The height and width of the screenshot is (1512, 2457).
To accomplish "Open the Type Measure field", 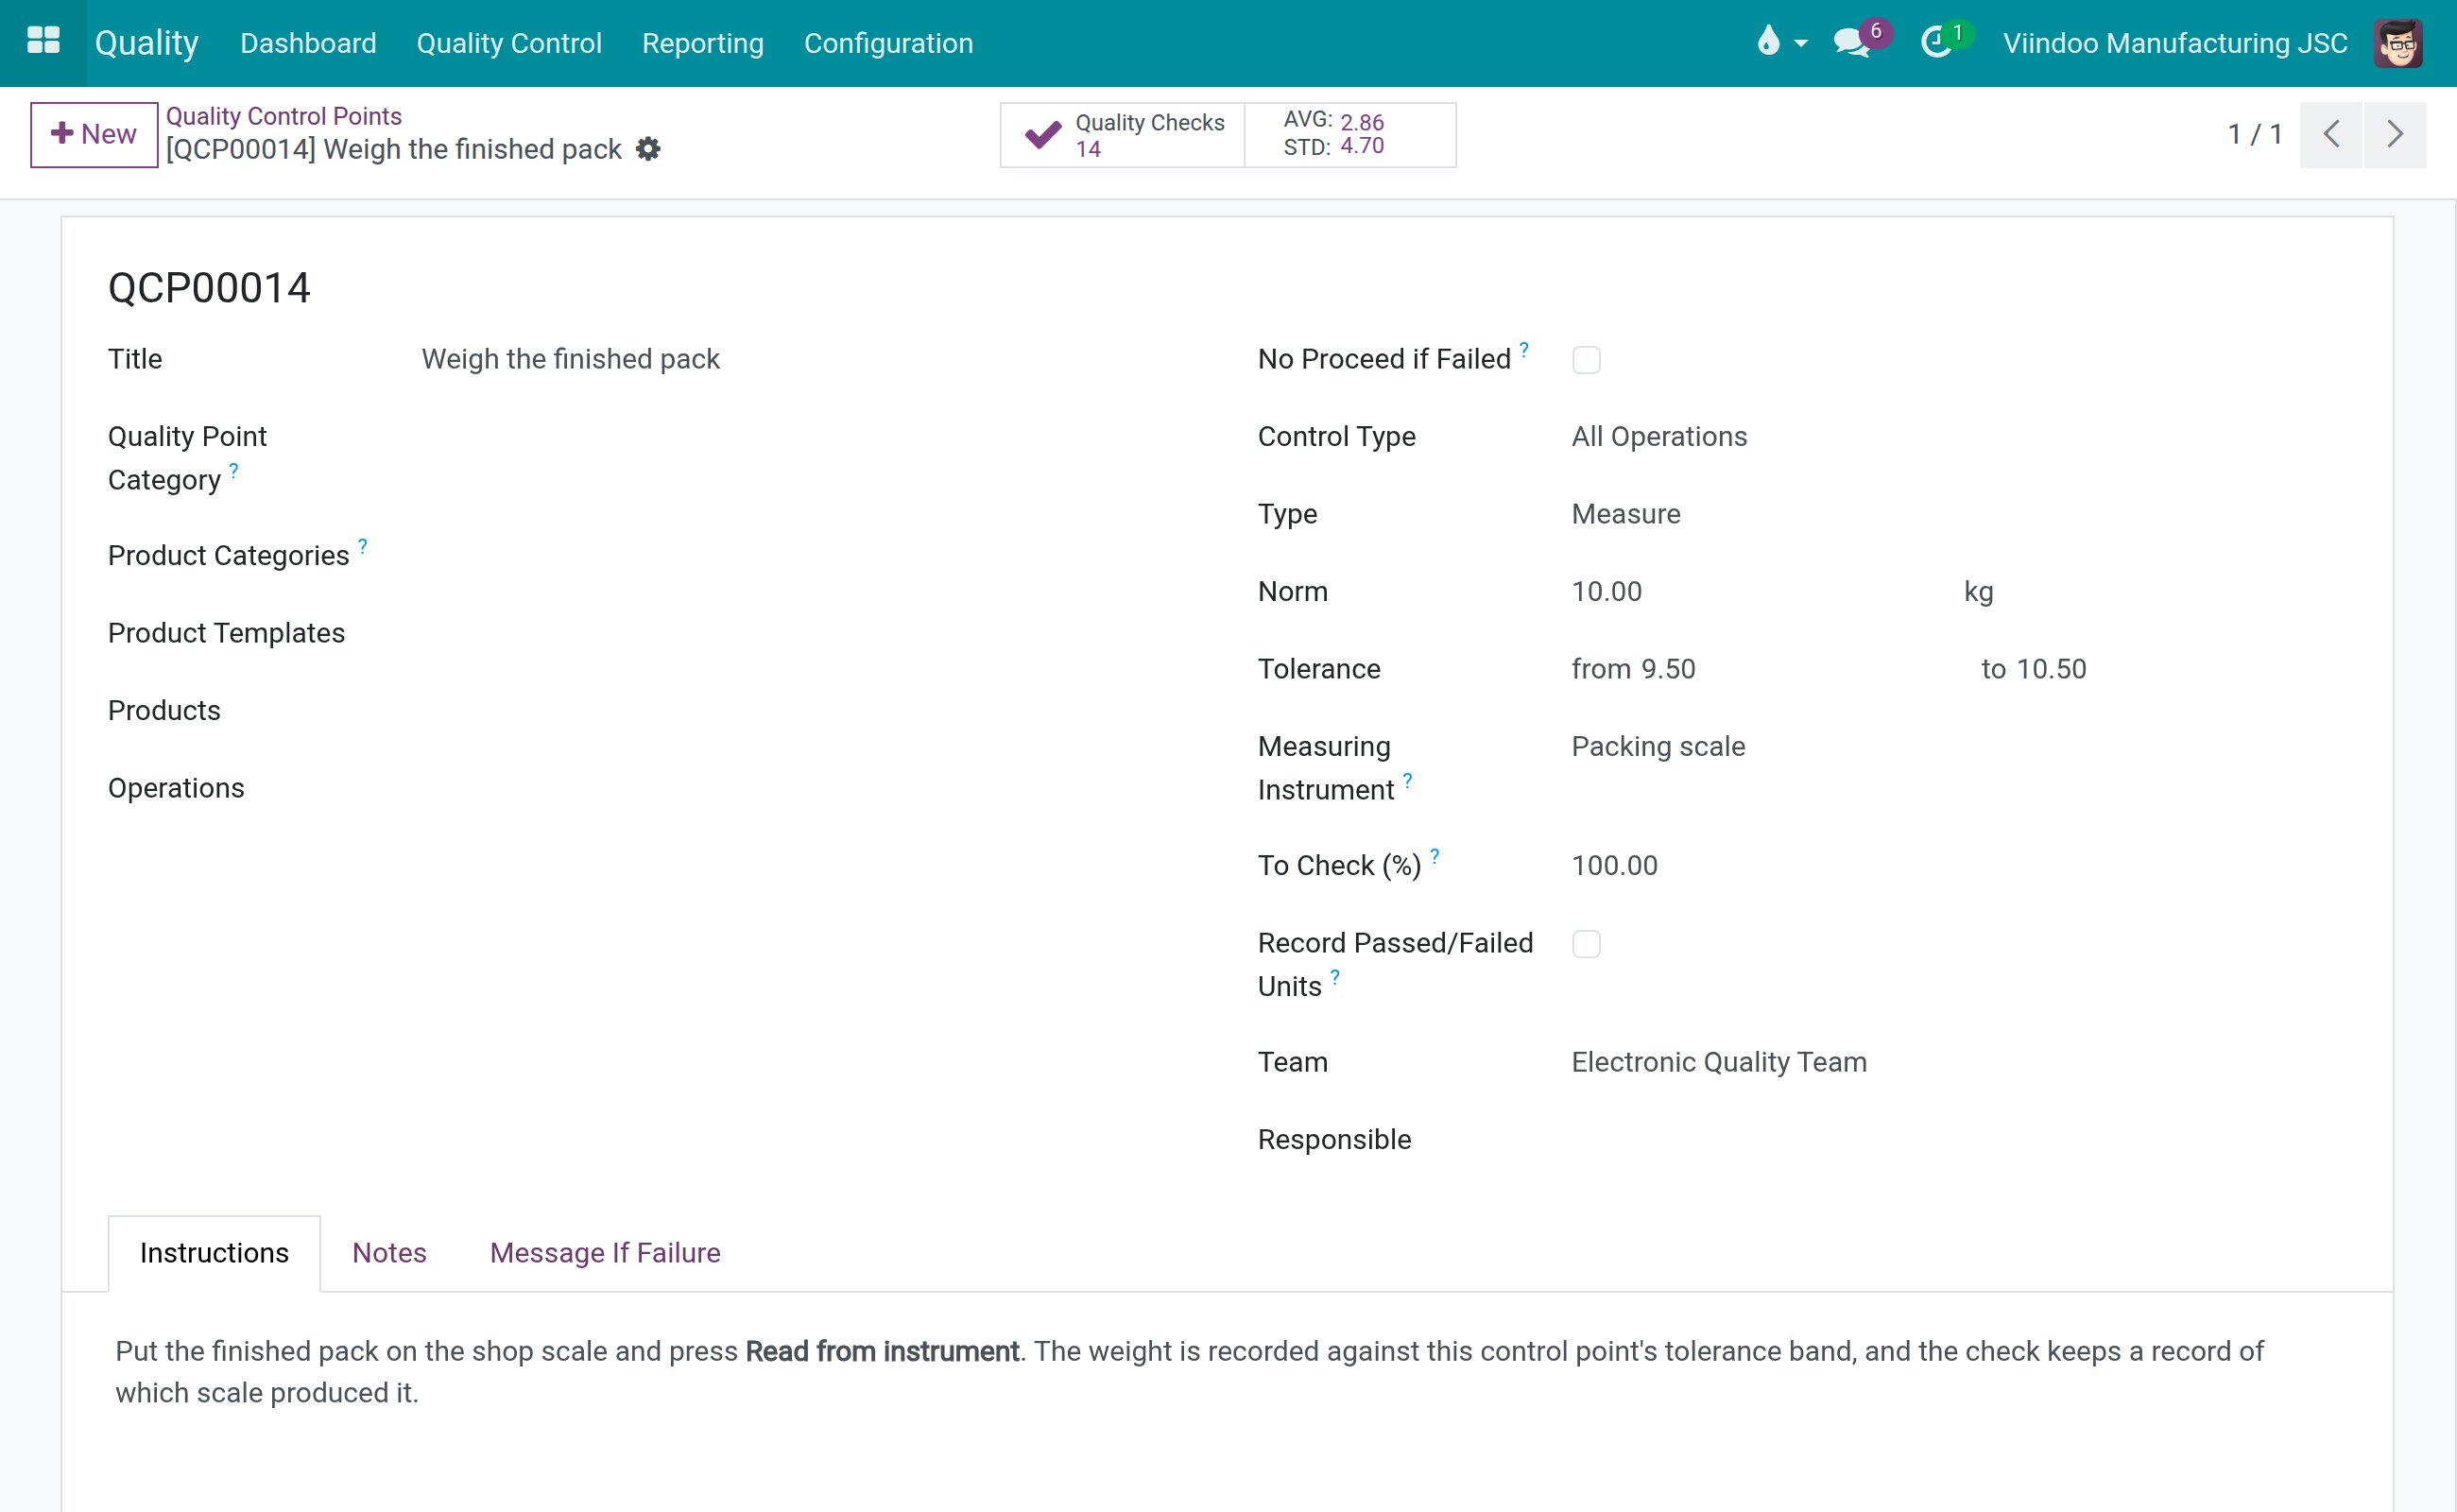I will tap(1626, 514).
